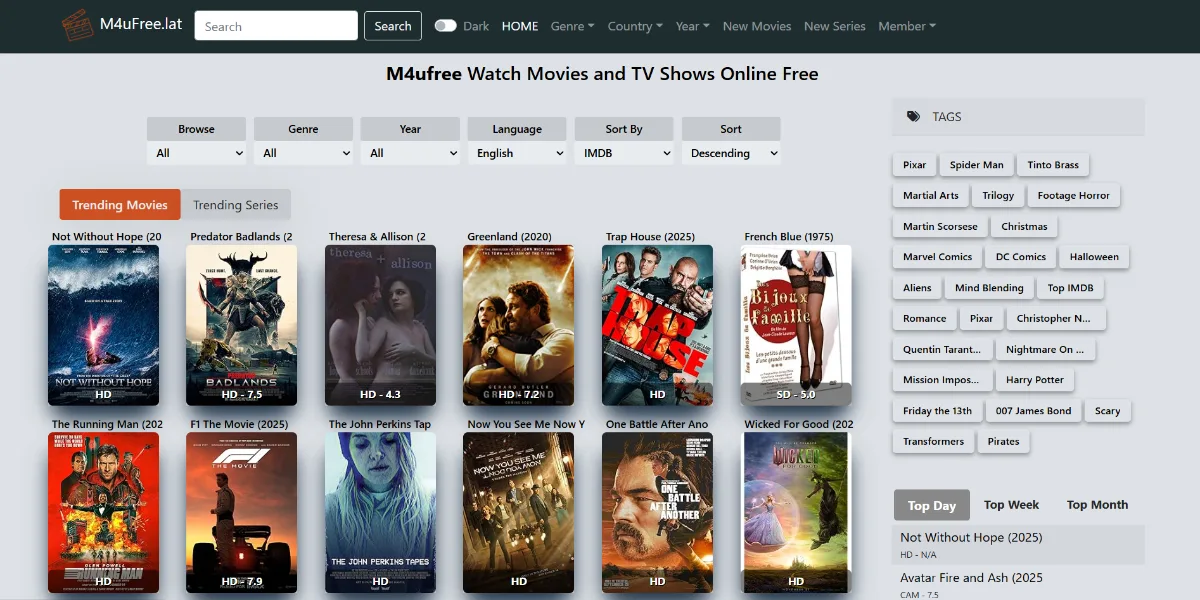Click the M4uFree clapperboard logo icon

click(77, 24)
